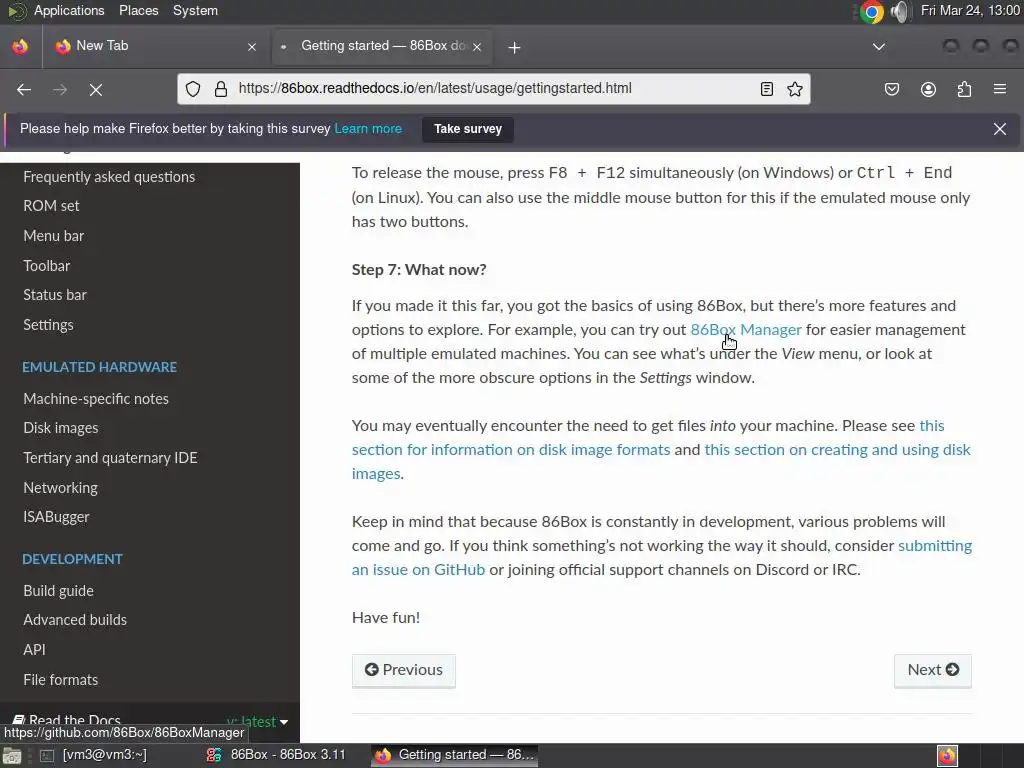Bookmark this page with the star
The height and width of the screenshot is (768, 1024).
pos(795,89)
